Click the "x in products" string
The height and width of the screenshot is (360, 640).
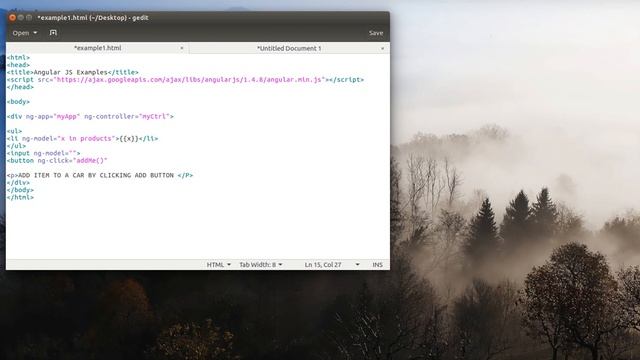coord(86,138)
